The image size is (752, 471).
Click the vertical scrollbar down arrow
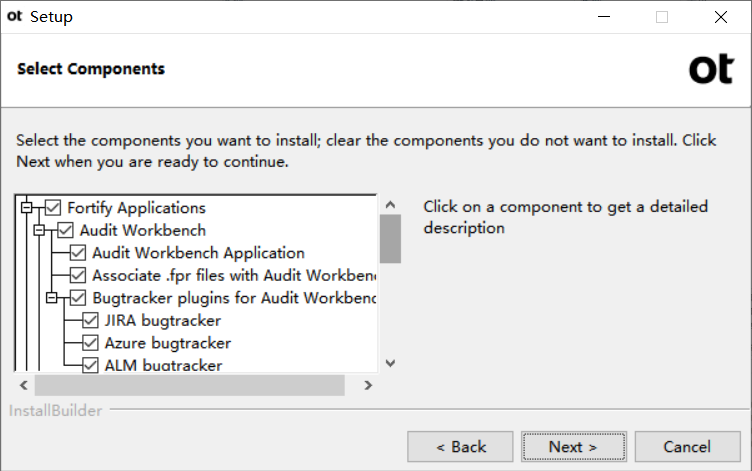tap(390, 363)
